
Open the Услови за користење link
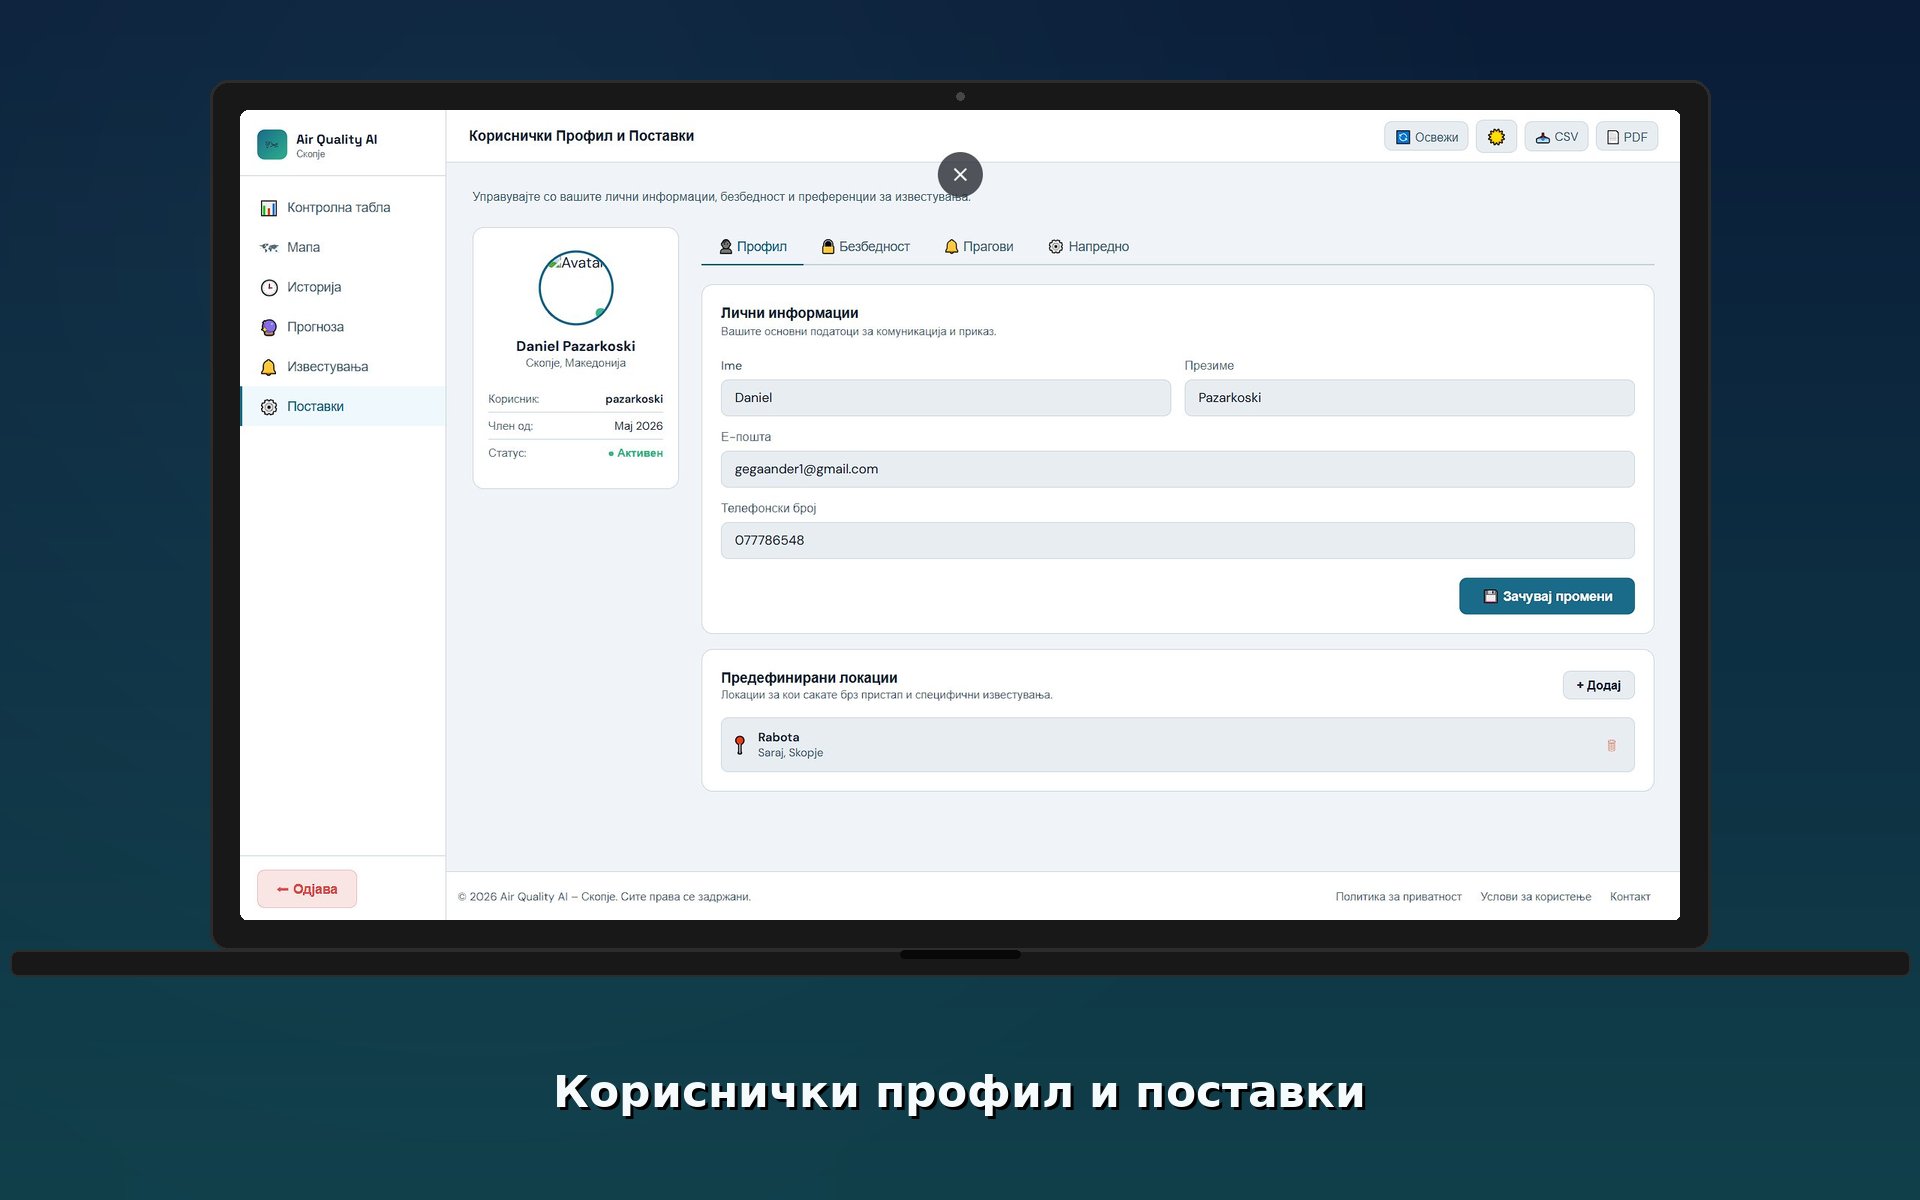pos(1535,897)
